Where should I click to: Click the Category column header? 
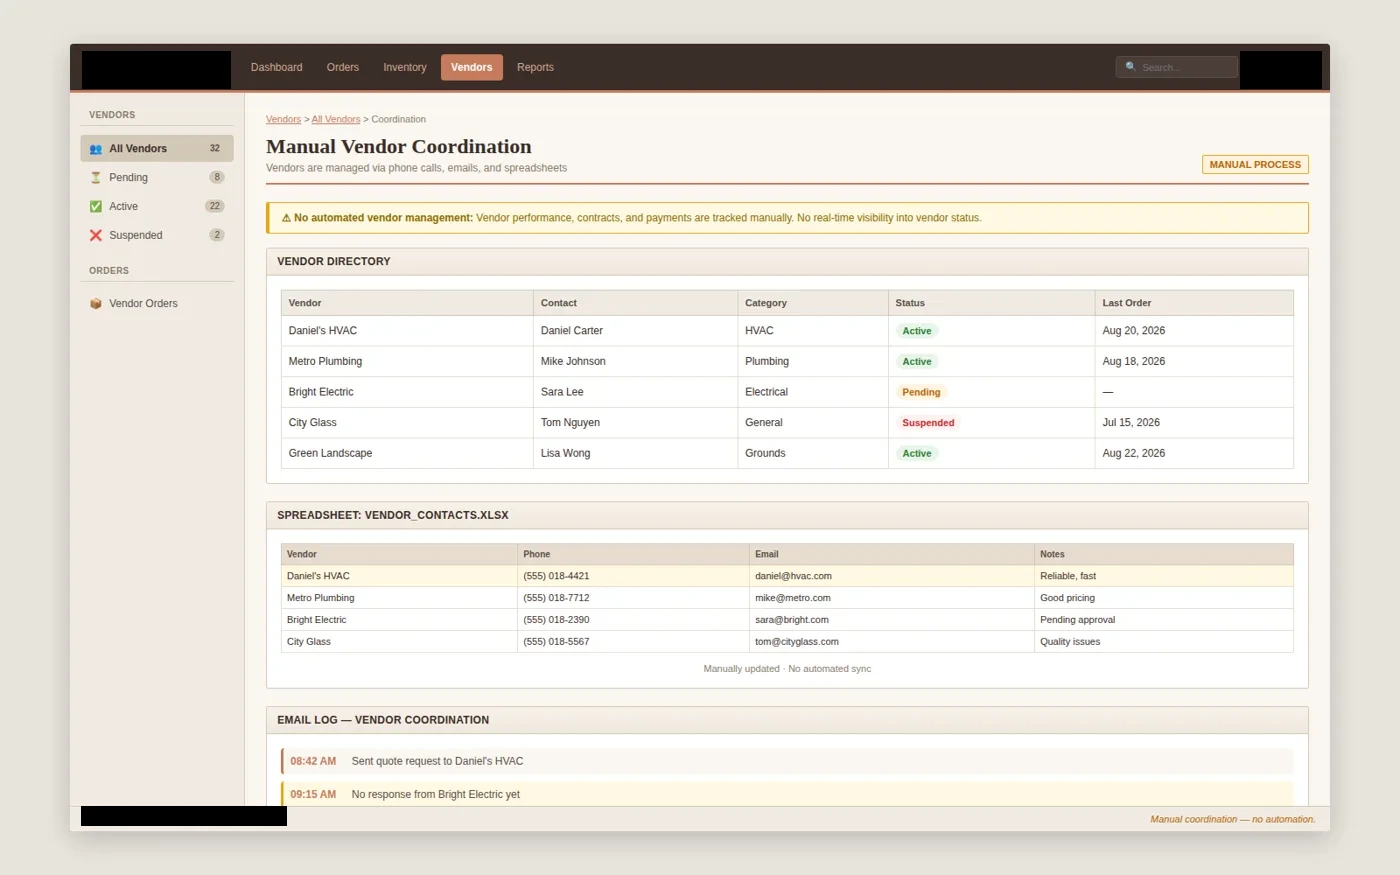coord(813,303)
